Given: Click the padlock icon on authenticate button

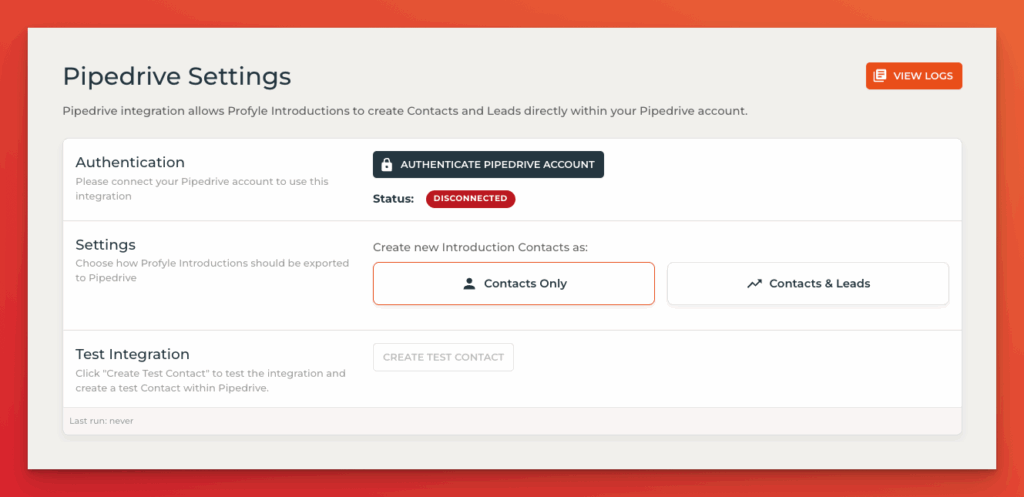Looking at the screenshot, I should coord(386,165).
